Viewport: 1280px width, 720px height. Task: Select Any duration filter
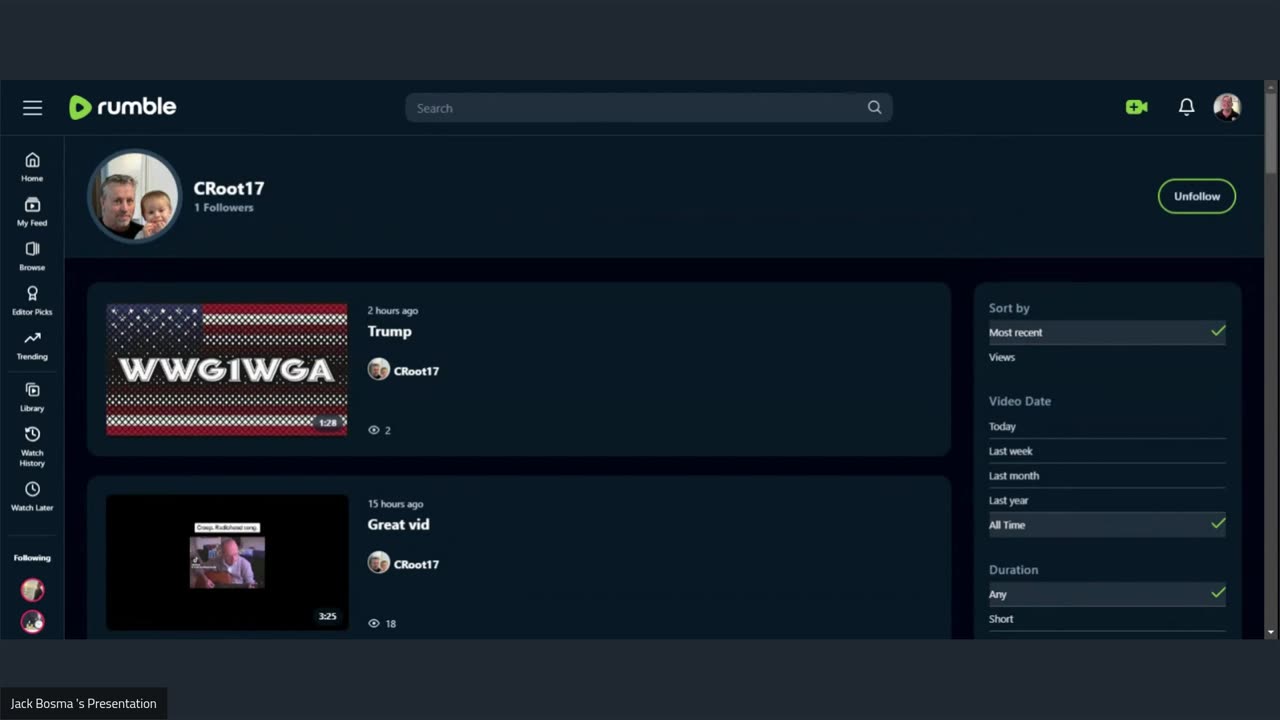tap(1107, 594)
